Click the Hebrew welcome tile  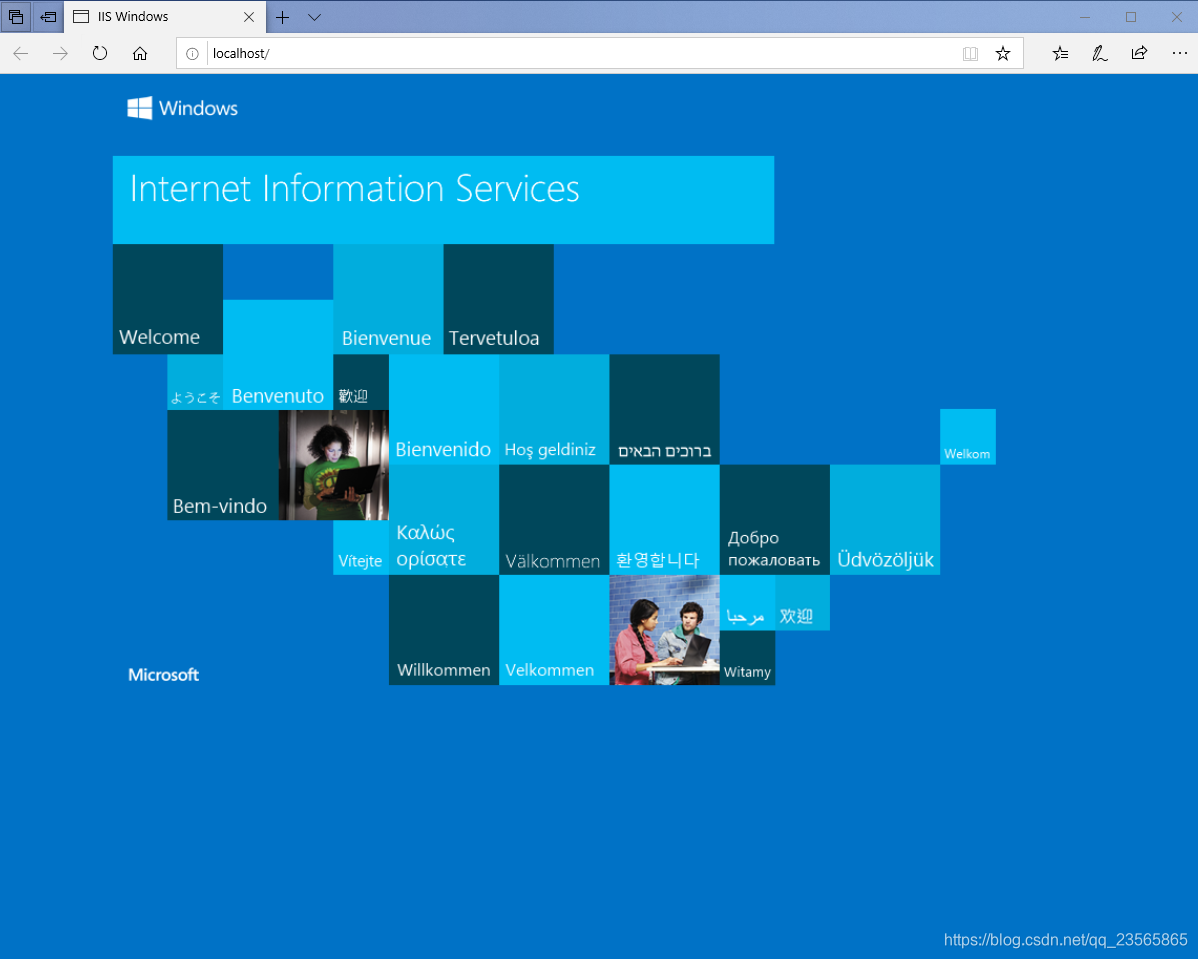point(665,410)
